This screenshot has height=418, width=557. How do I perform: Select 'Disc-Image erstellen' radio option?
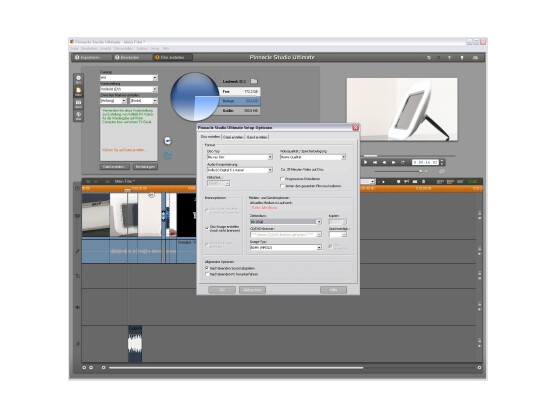coord(207,228)
